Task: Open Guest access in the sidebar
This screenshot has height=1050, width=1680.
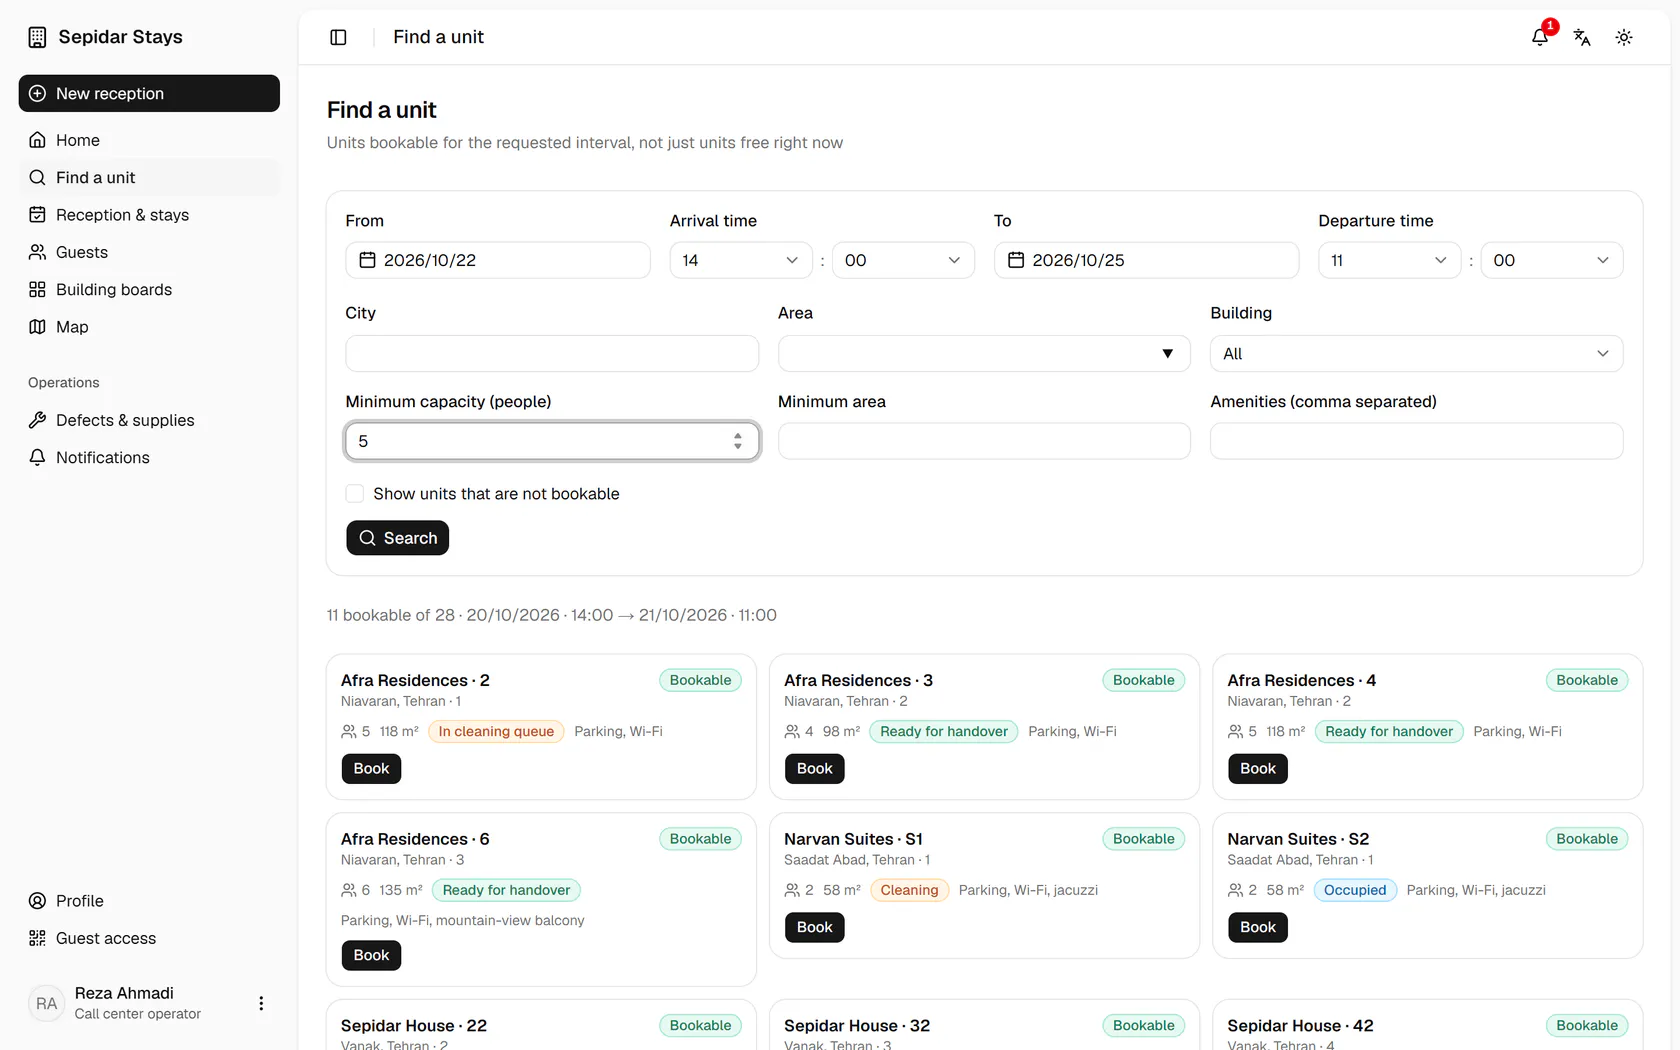Action: coord(149,938)
